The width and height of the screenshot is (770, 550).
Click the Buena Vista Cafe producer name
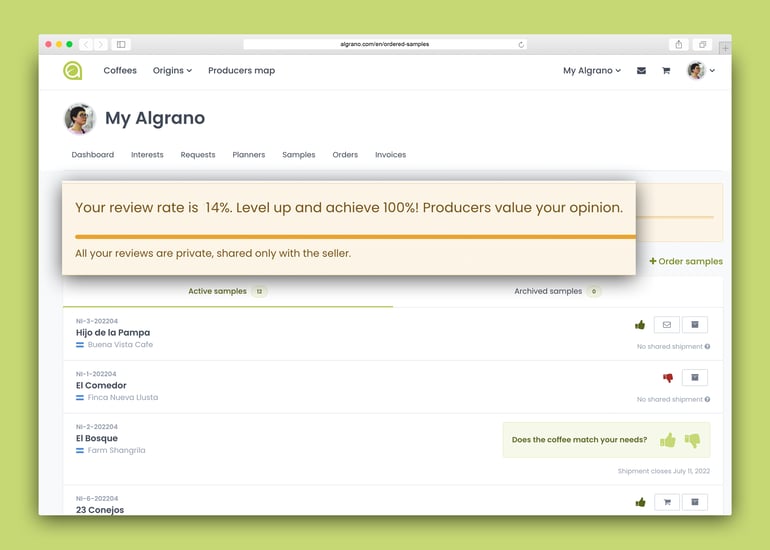pos(120,345)
